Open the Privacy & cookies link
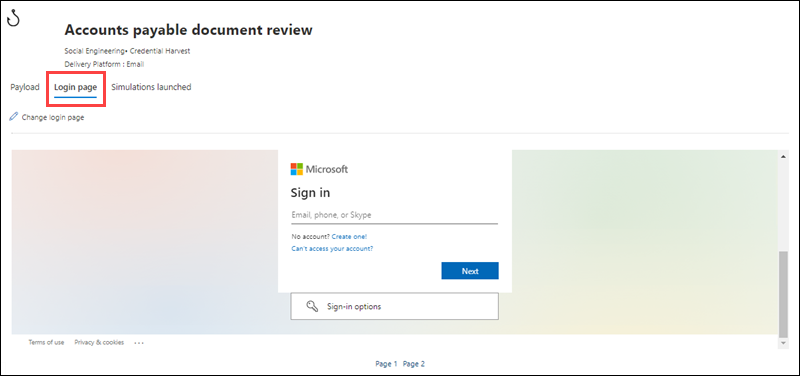The height and width of the screenshot is (376, 800). point(99,342)
